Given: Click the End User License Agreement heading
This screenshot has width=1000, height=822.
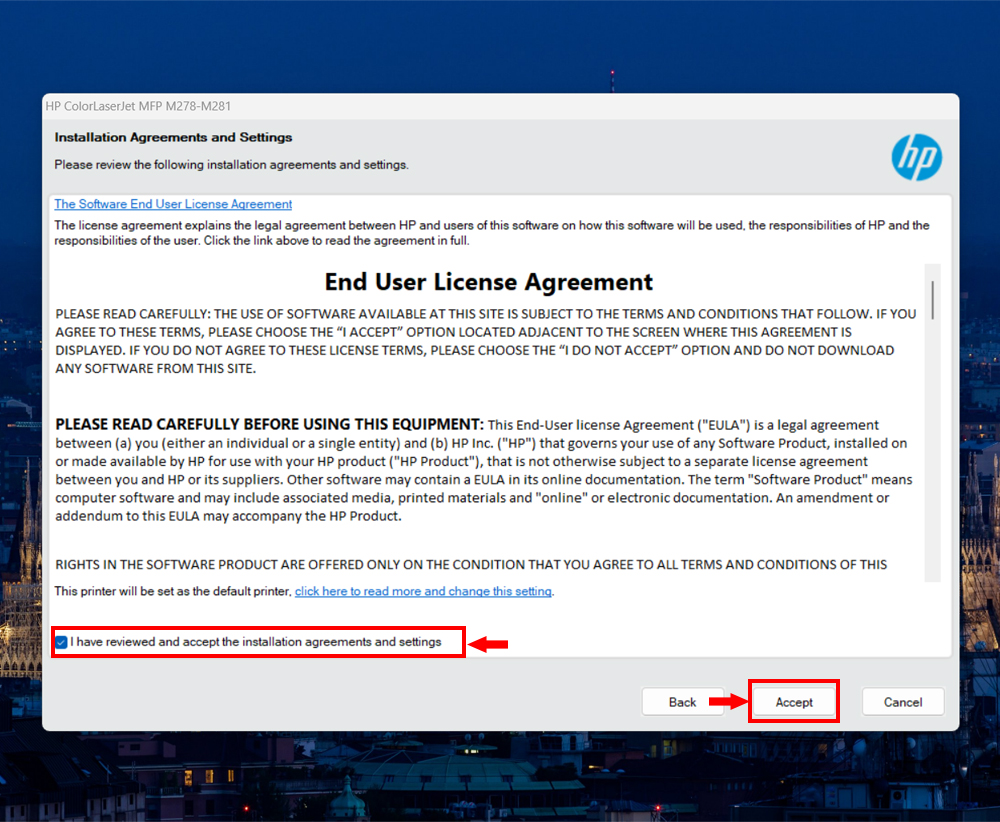Looking at the screenshot, I should pos(489,282).
